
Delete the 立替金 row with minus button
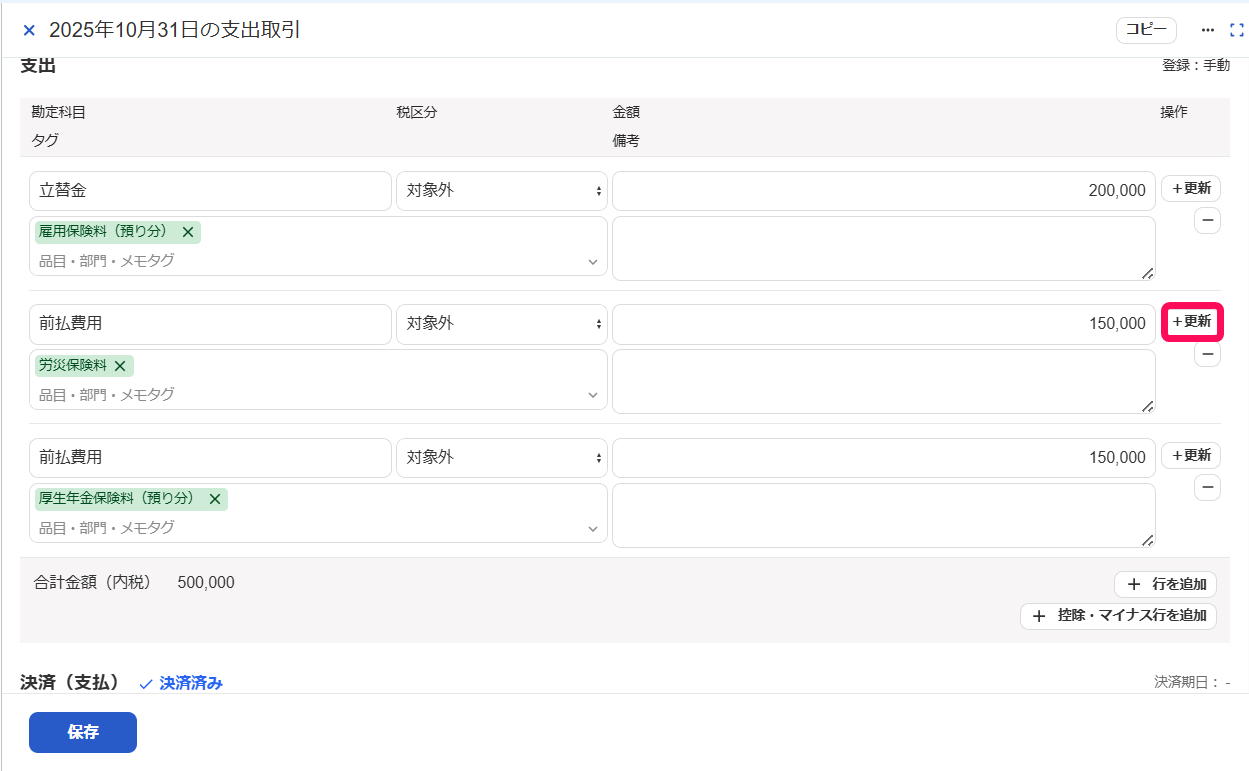pos(1207,221)
